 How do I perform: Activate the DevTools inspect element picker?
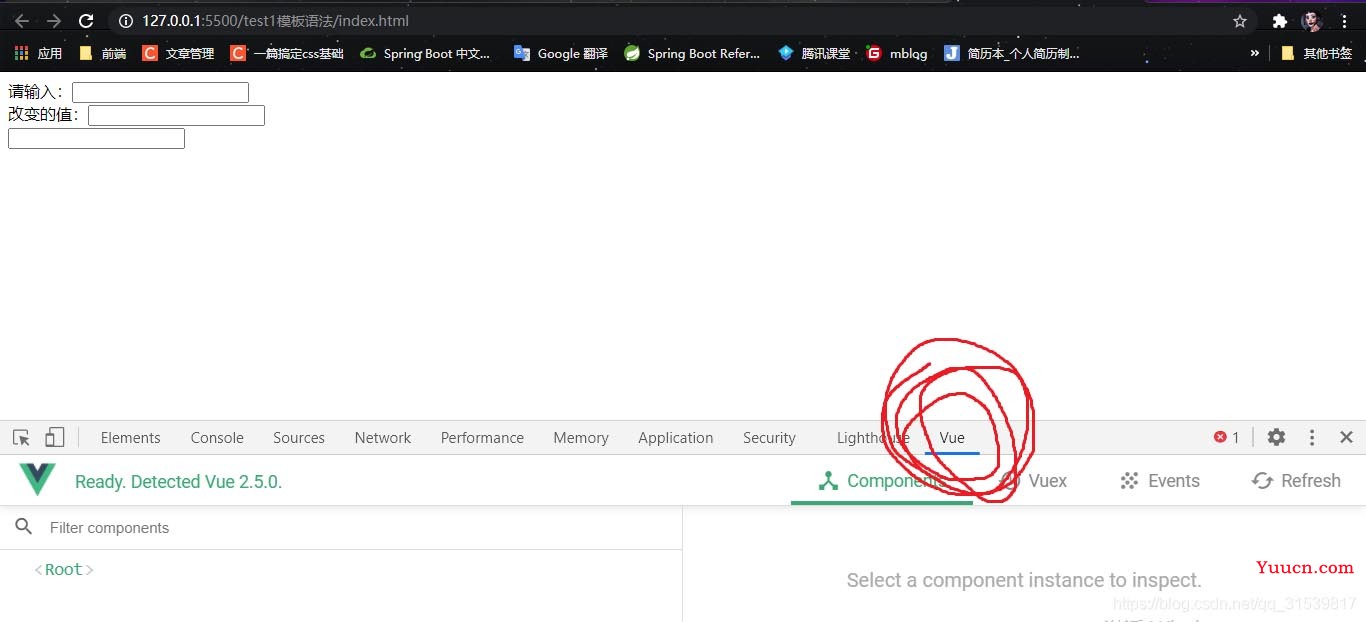click(x=21, y=437)
